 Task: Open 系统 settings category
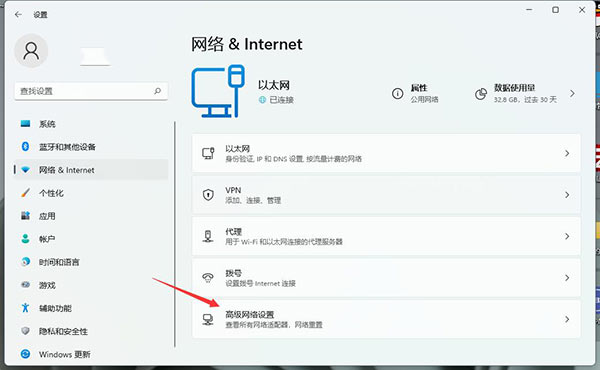click(x=91, y=124)
